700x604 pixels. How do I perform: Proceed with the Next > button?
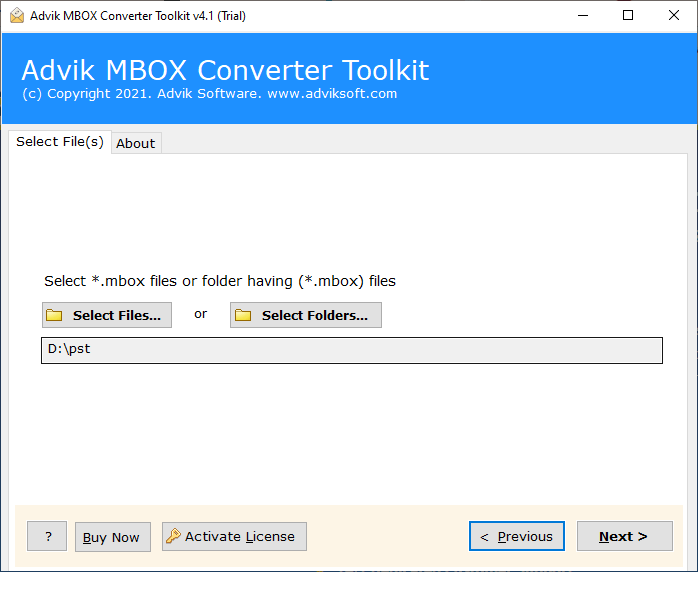[x=625, y=536]
